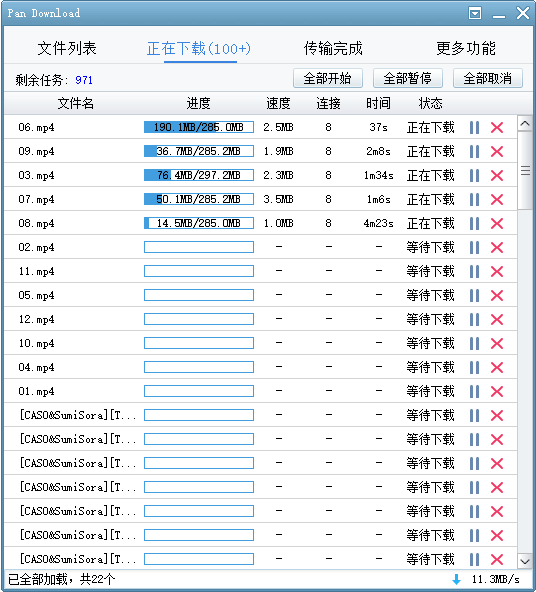
Task: Click the remaining tasks count 971
Action: click(84, 80)
